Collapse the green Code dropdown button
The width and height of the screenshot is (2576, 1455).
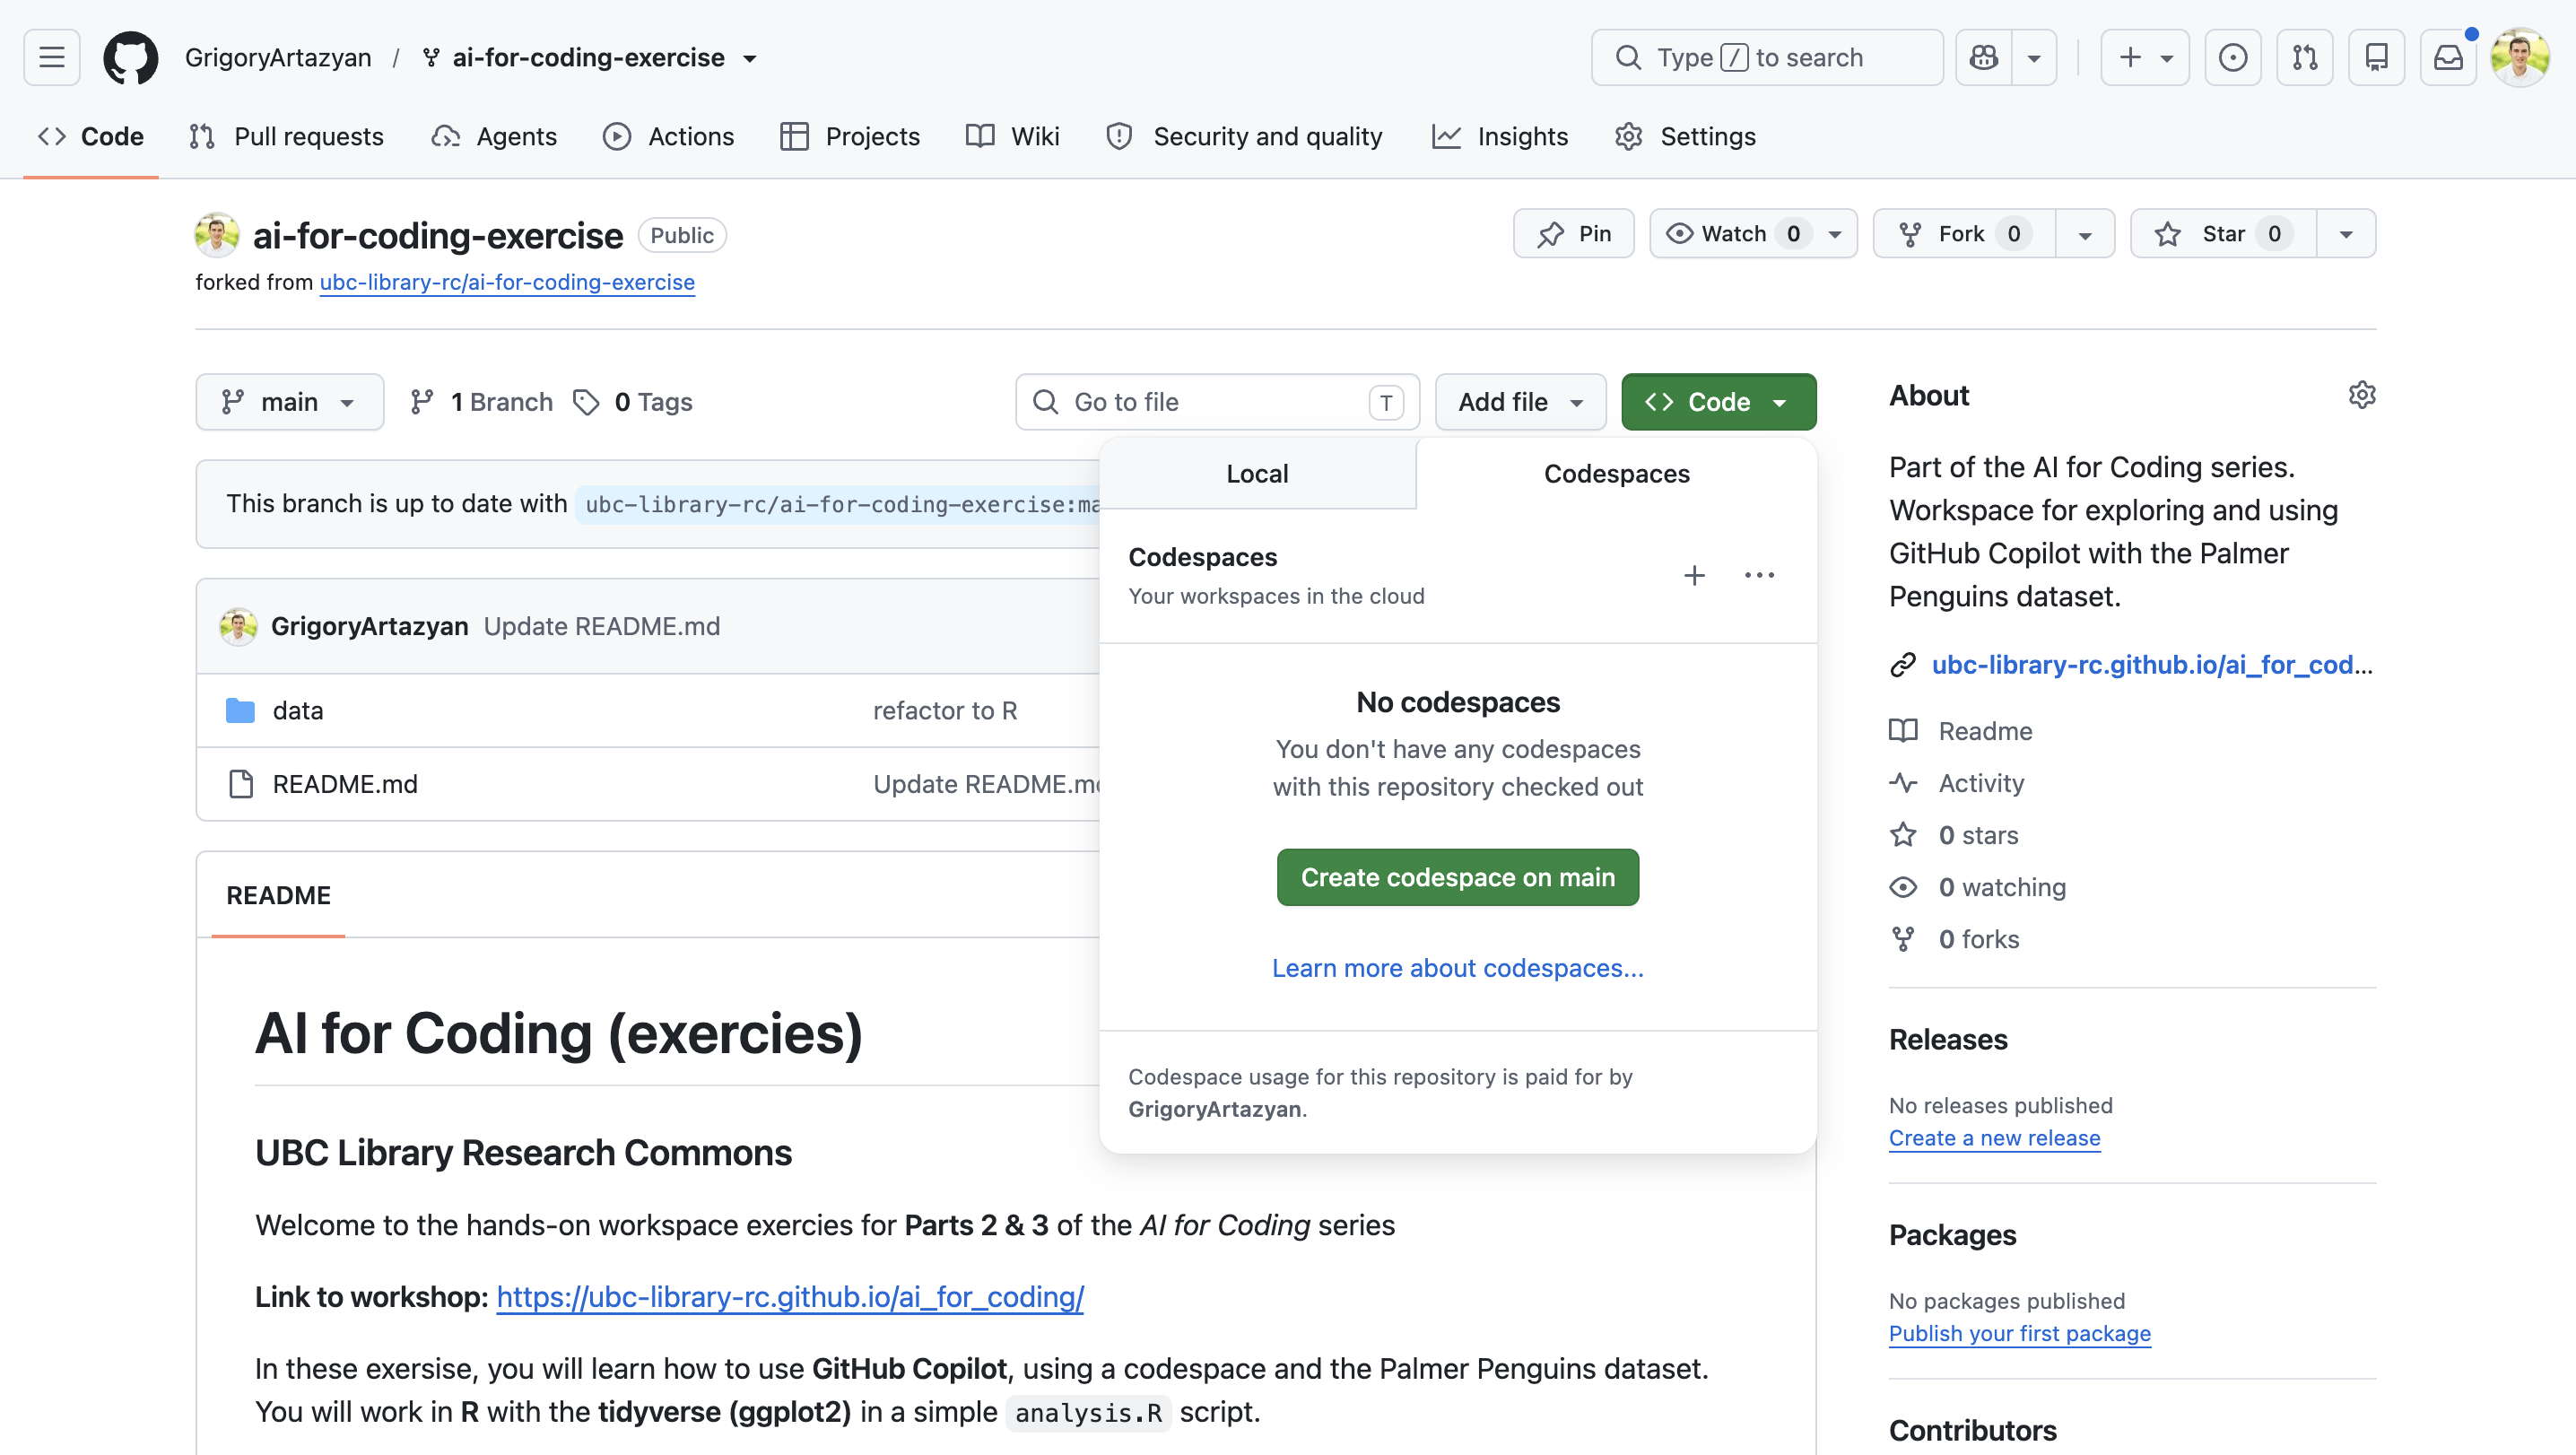click(x=1718, y=402)
